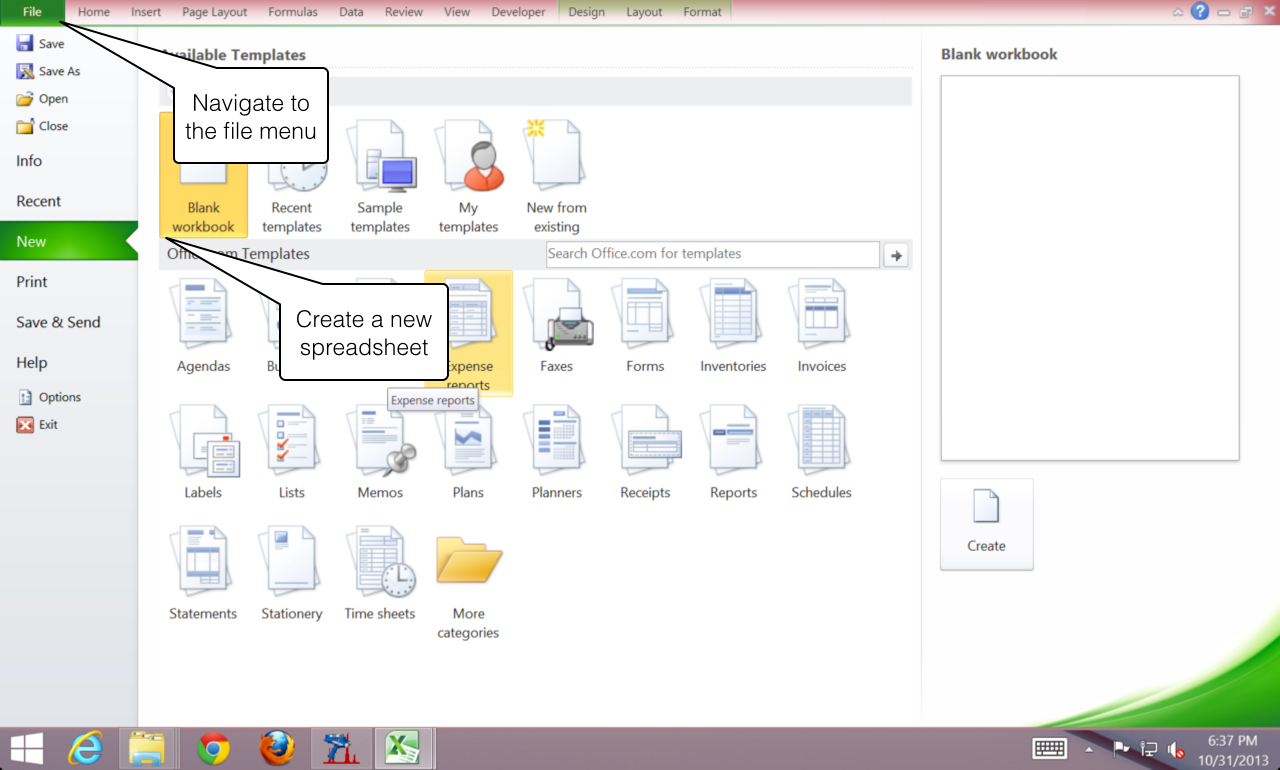
Task: Open the More categories folder
Action: pos(468,565)
